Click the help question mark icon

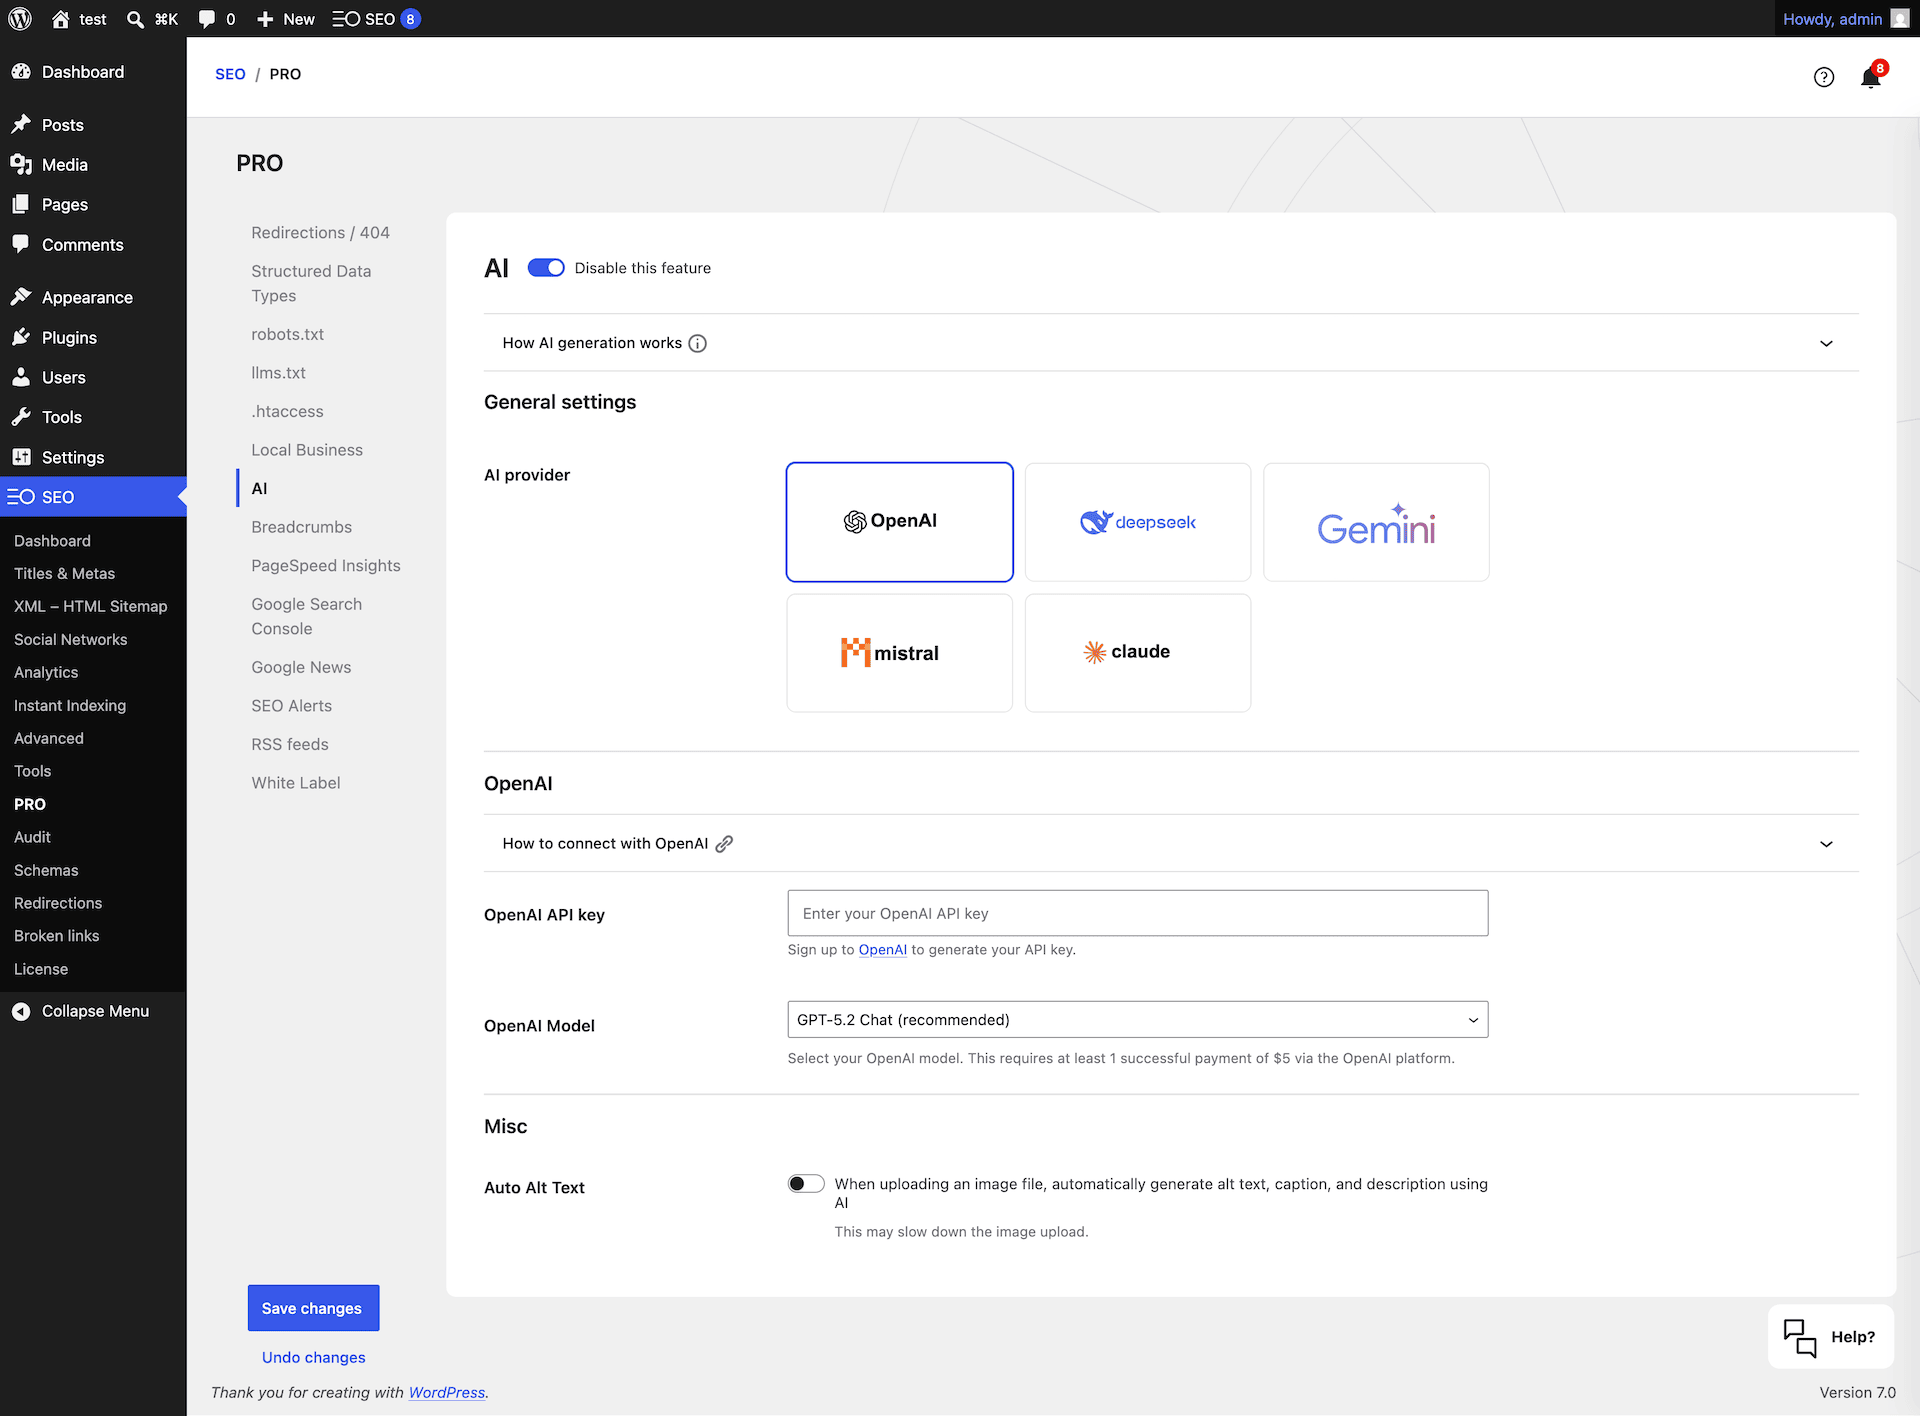point(1824,77)
